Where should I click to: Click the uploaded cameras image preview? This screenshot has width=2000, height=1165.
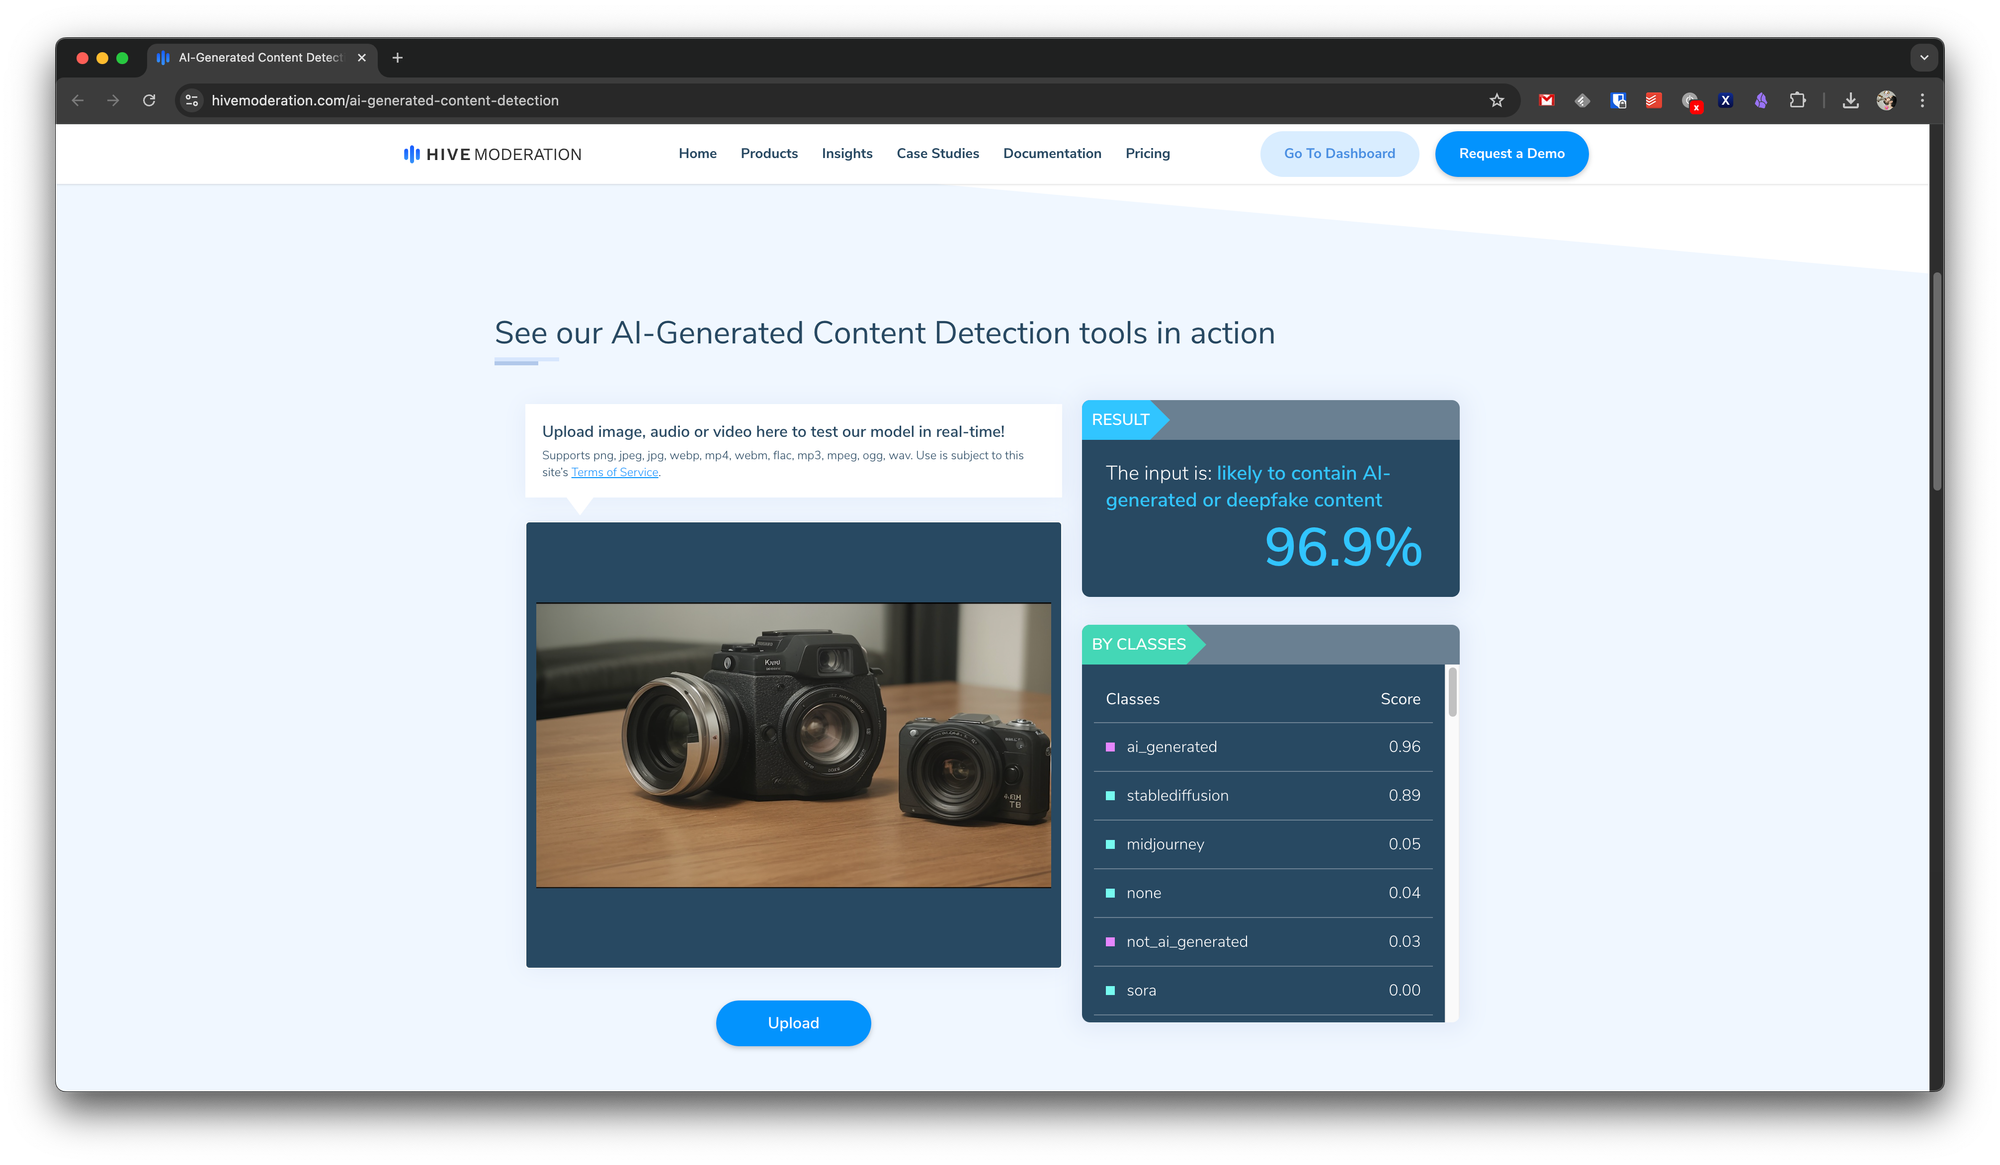pyautogui.click(x=793, y=745)
